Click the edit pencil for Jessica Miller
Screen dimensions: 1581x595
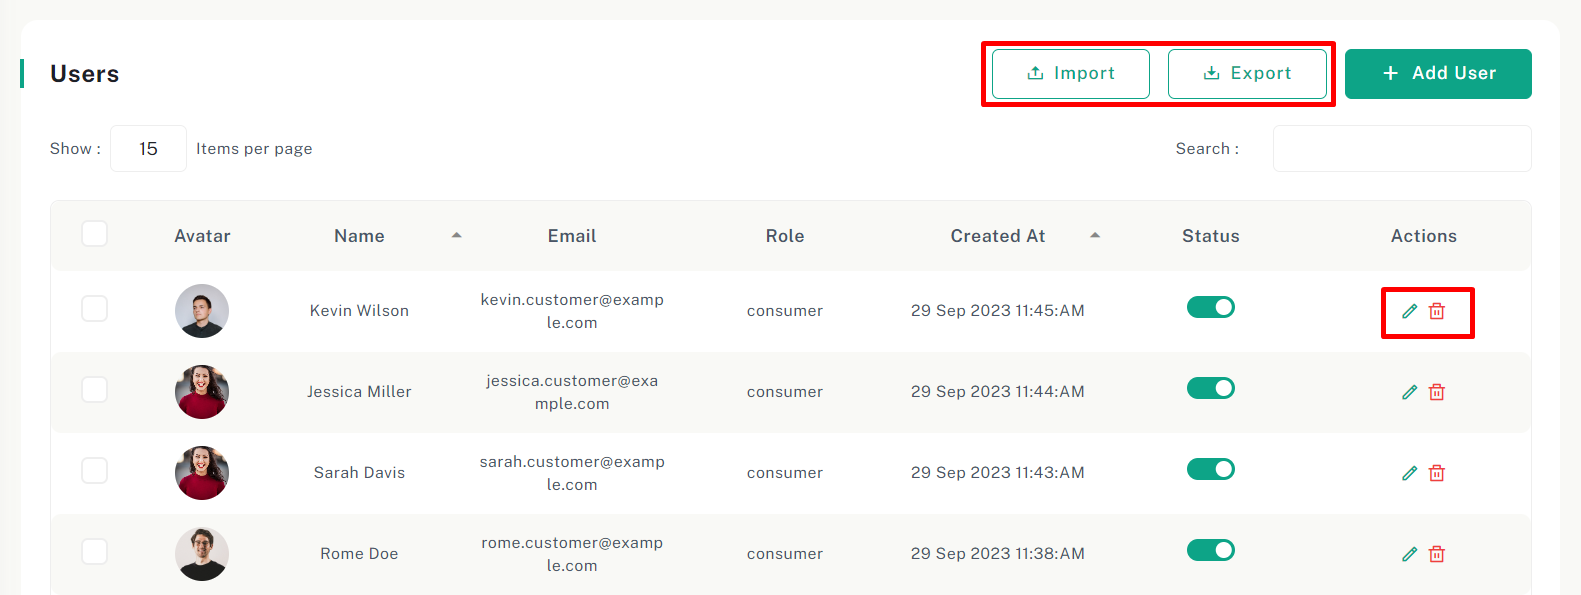1409,392
